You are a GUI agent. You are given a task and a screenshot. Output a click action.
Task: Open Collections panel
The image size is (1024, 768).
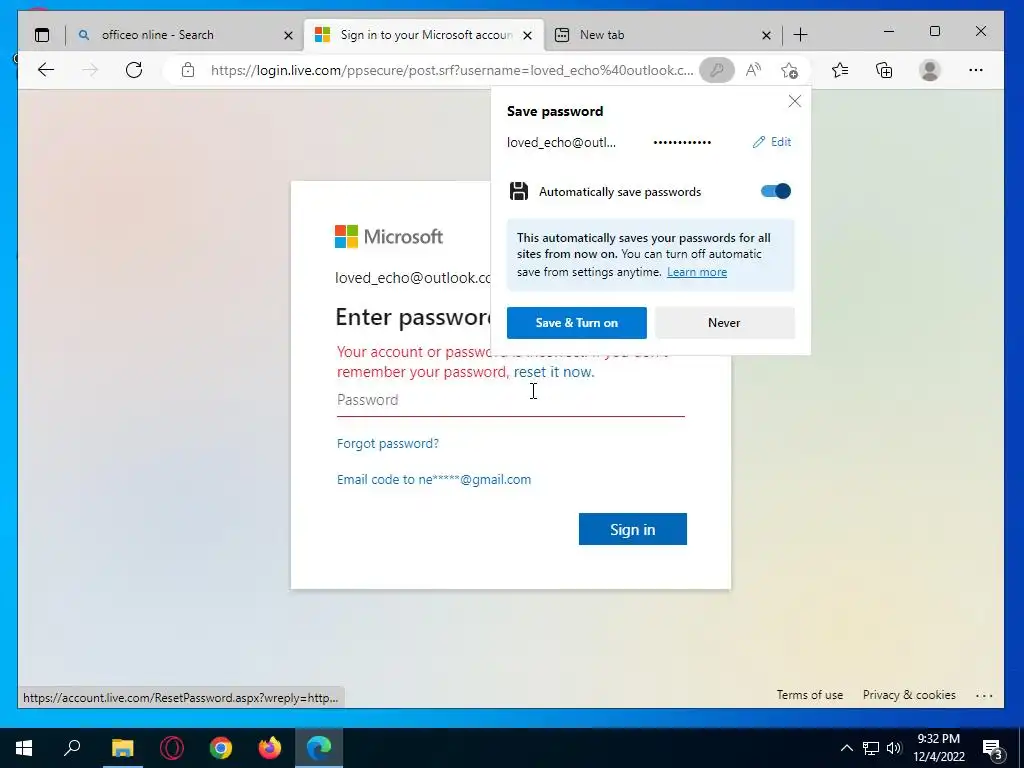pos(884,70)
